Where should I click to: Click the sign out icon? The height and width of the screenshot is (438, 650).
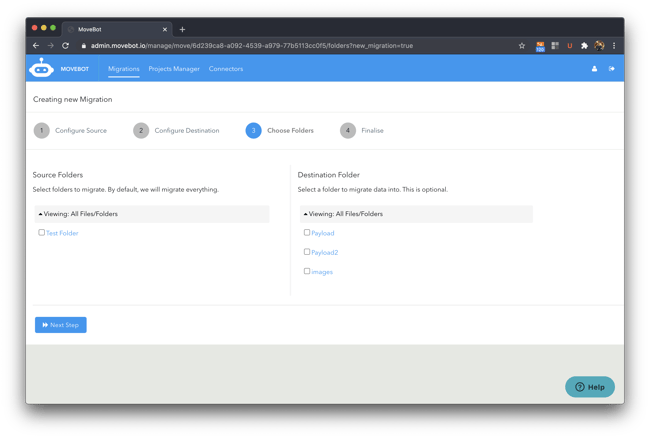coord(611,69)
